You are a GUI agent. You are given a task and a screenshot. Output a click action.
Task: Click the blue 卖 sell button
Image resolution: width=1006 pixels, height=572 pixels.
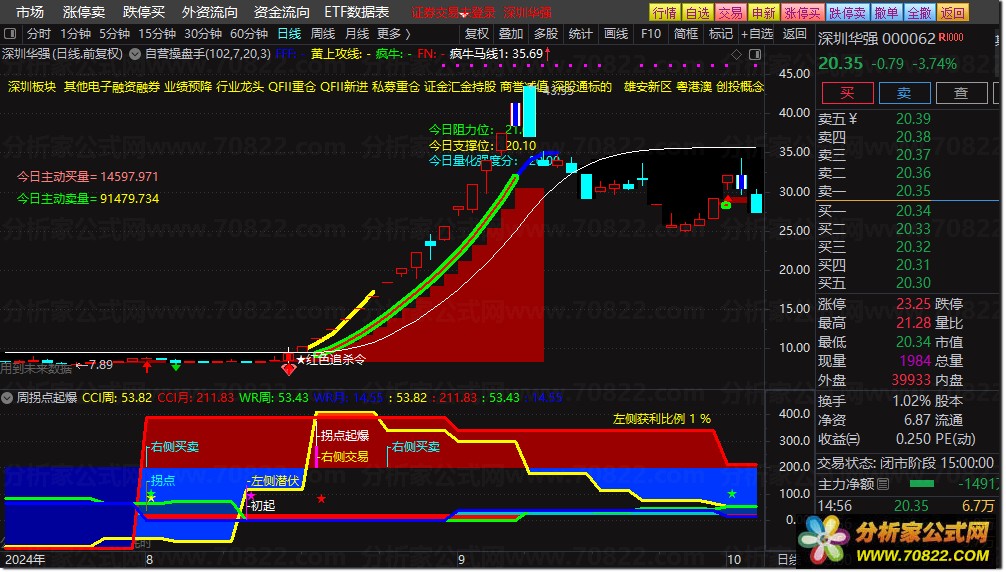click(905, 93)
